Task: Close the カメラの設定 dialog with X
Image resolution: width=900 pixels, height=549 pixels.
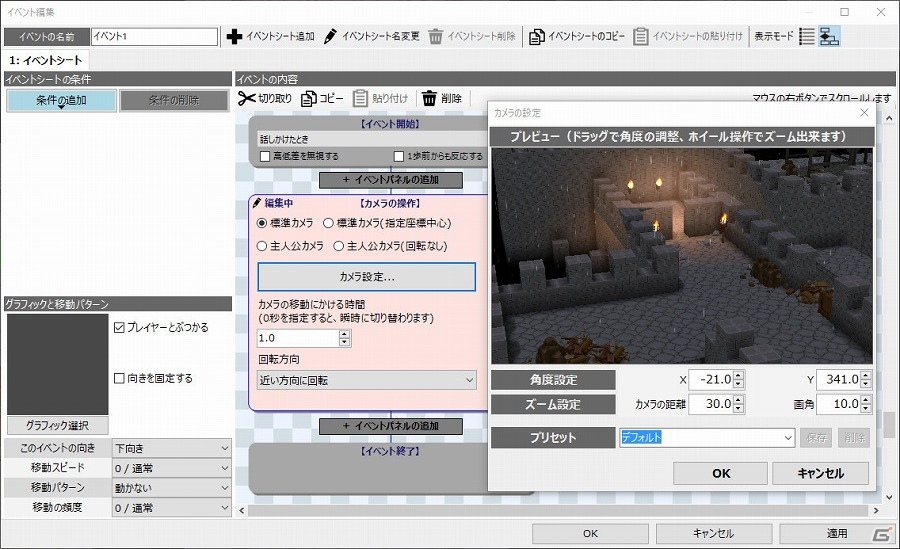Action: point(864,113)
